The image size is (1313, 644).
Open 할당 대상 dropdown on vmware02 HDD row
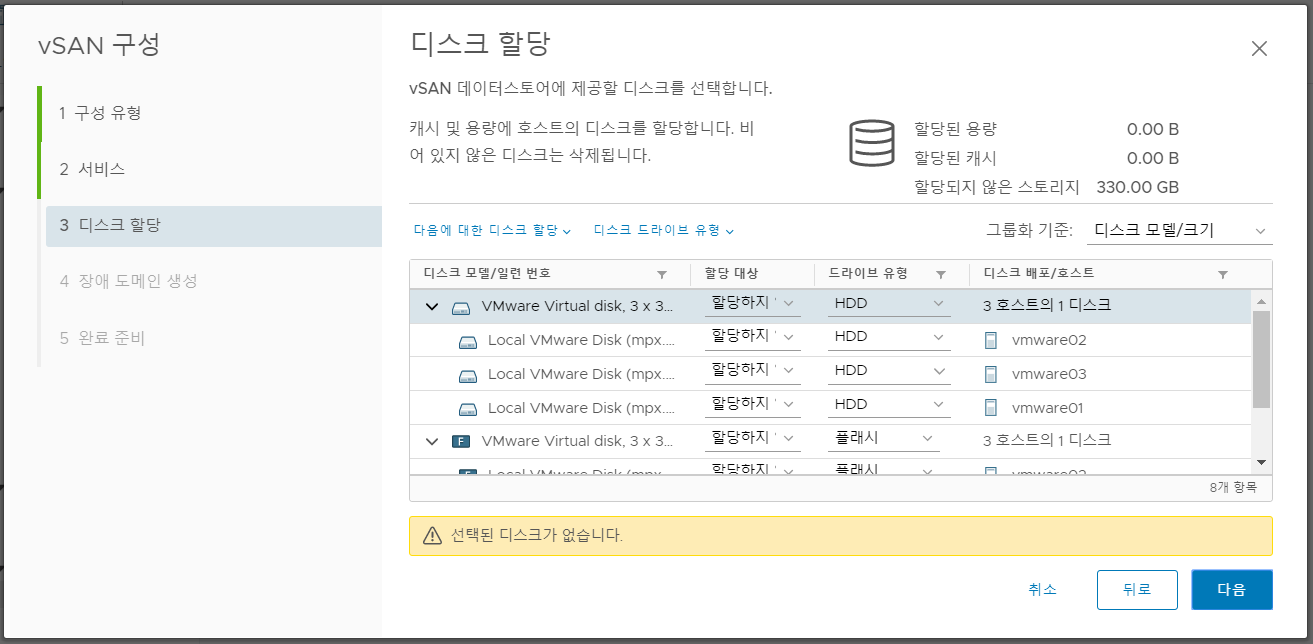753,337
